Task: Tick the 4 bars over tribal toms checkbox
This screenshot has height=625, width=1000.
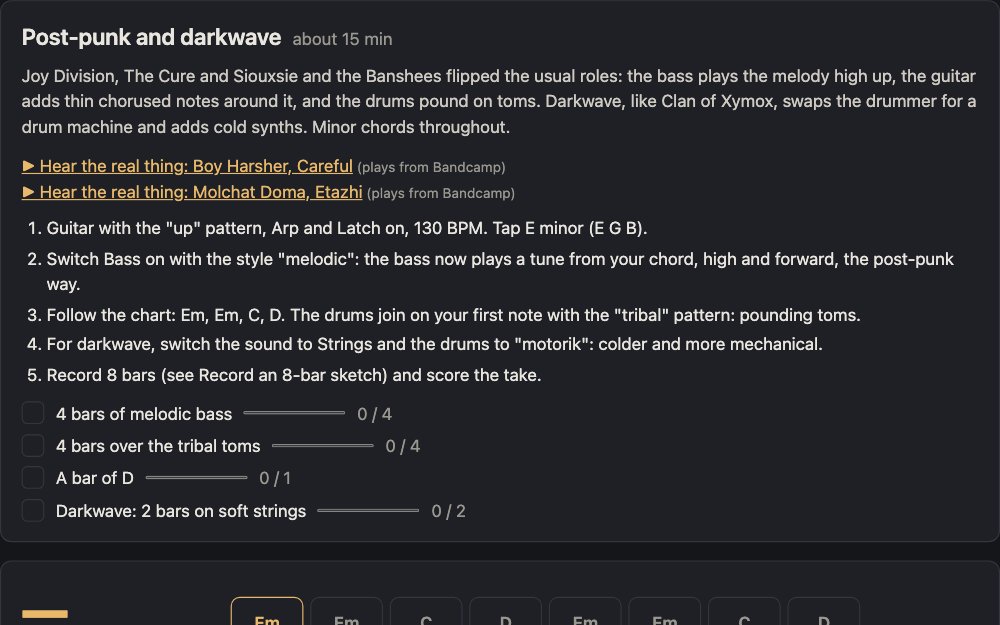Action: pyautogui.click(x=33, y=445)
